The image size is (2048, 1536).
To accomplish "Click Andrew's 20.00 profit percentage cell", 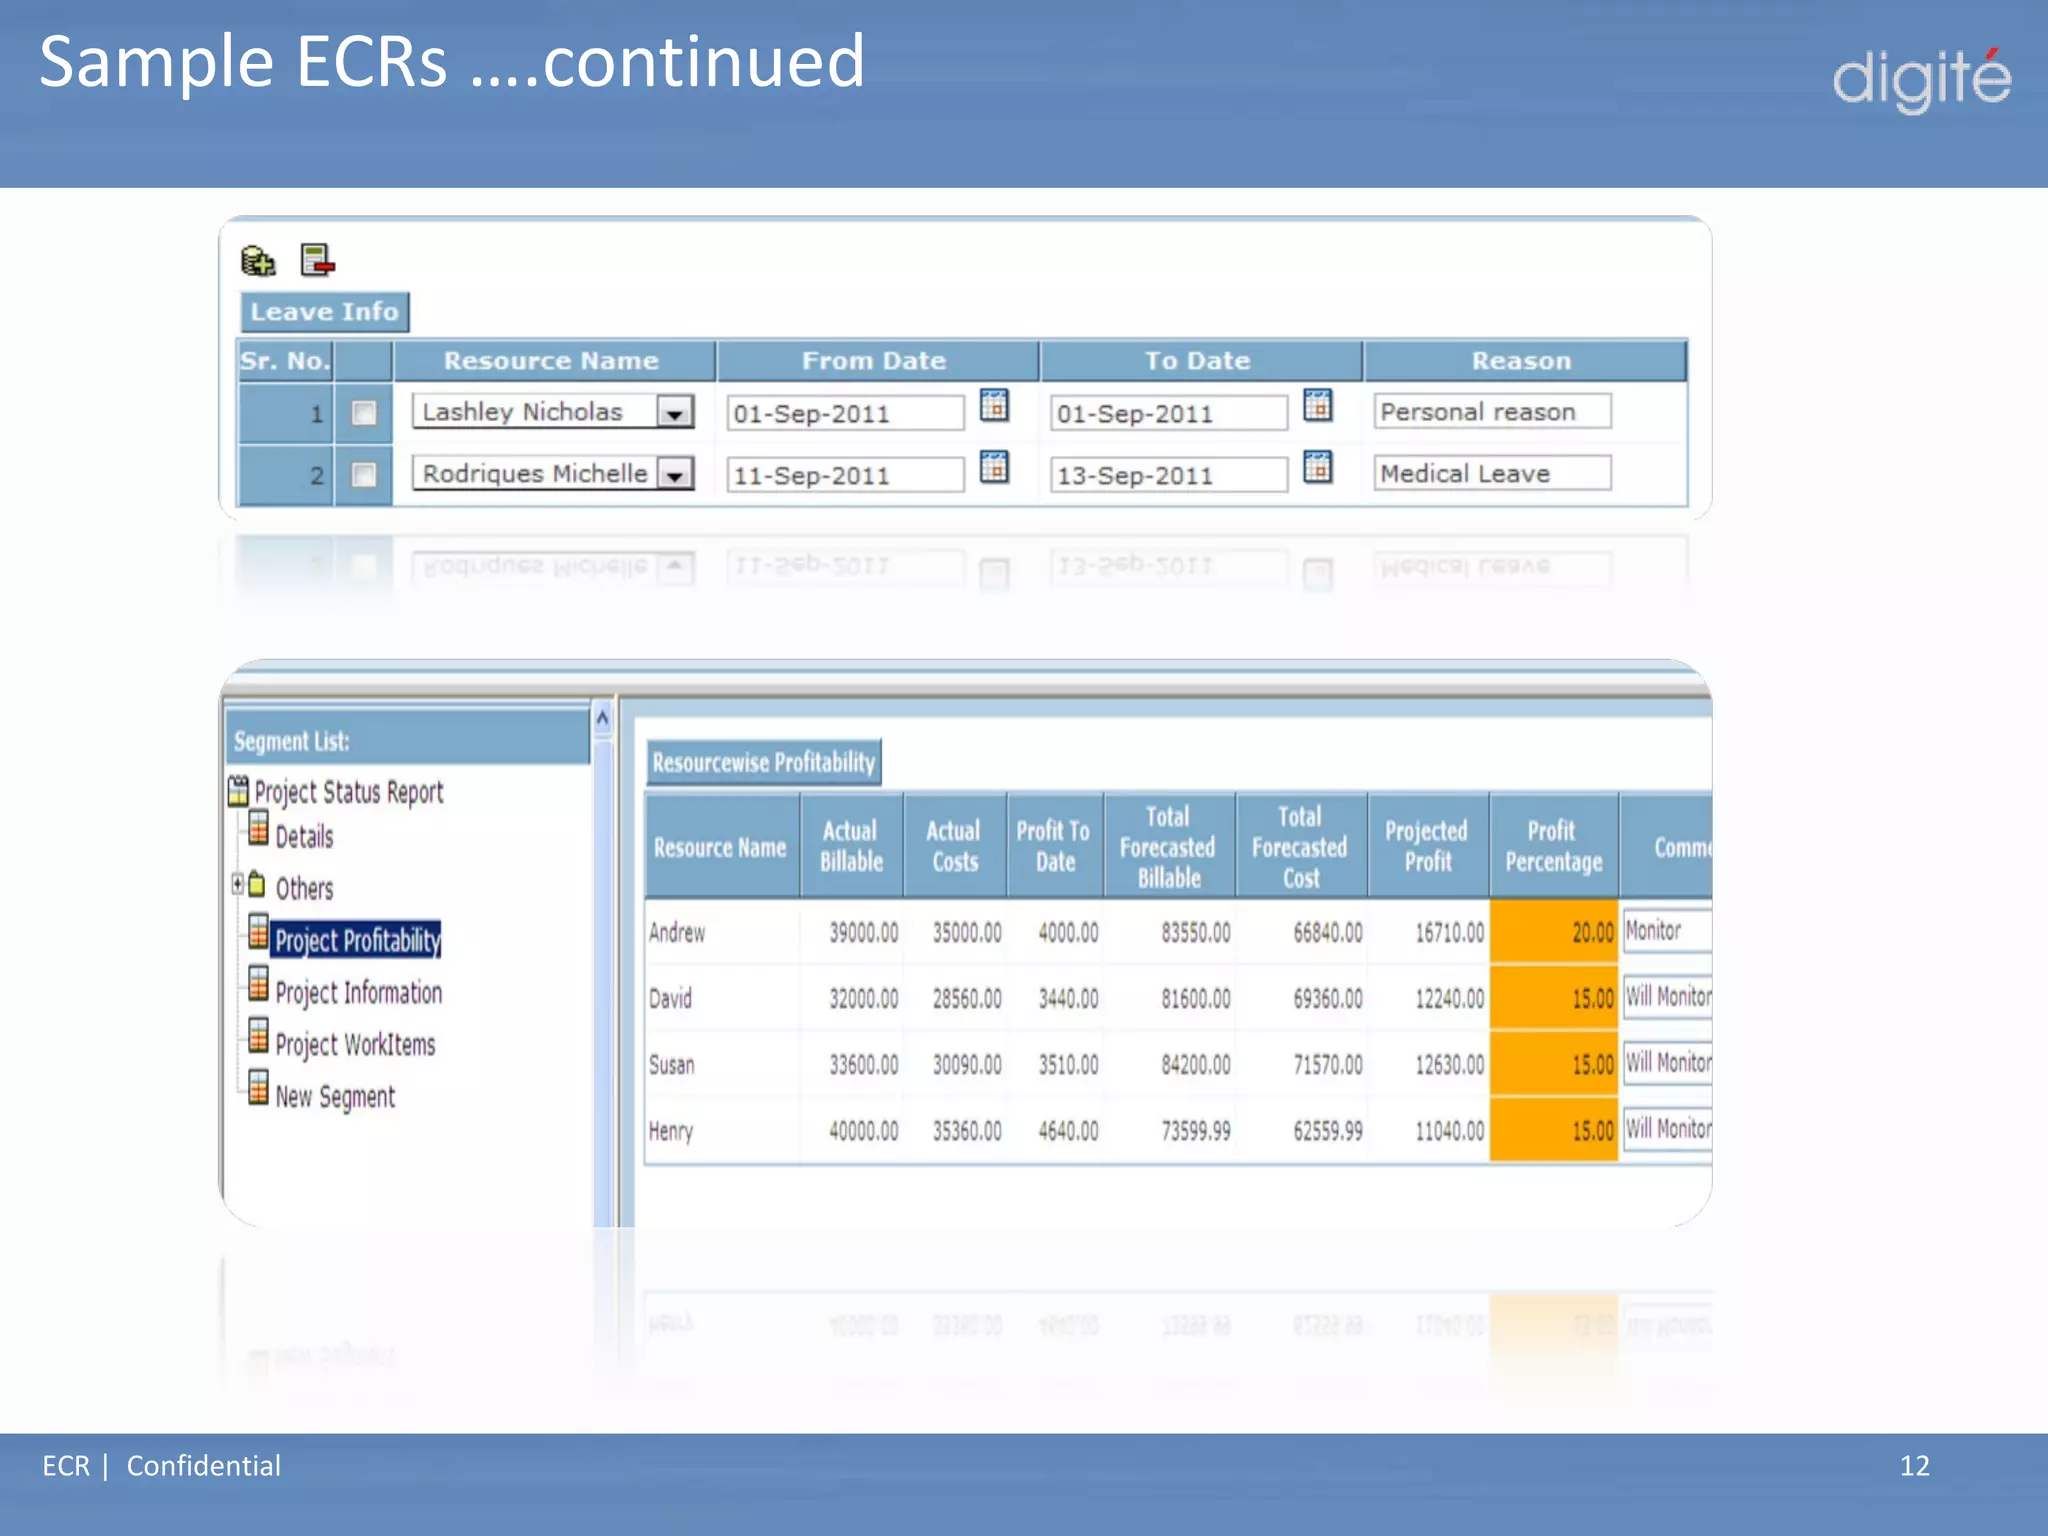I will (1553, 932).
